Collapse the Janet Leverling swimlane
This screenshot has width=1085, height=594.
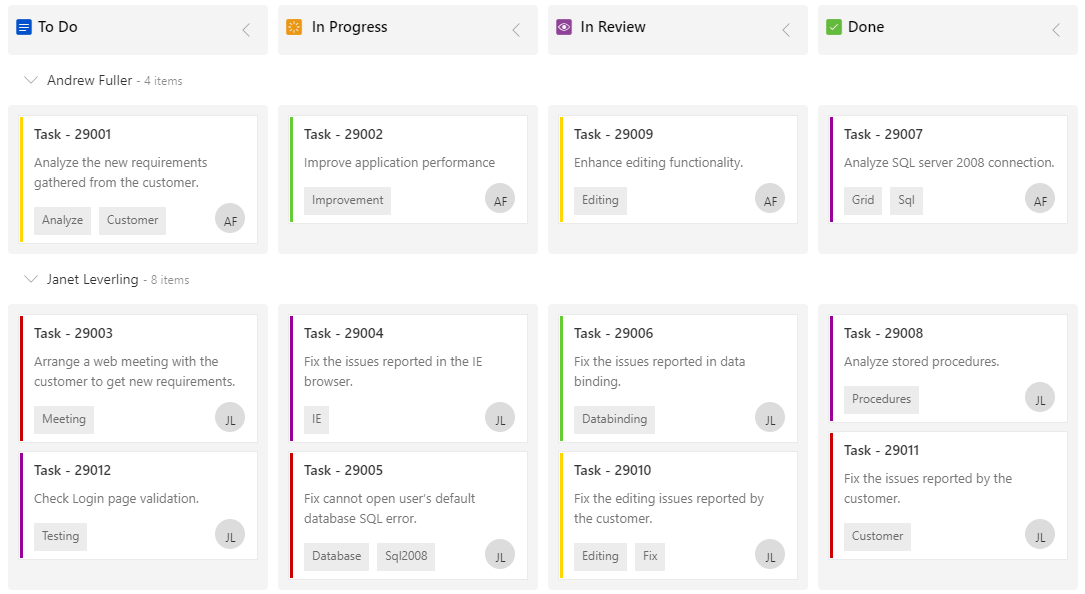pyautogui.click(x=31, y=279)
